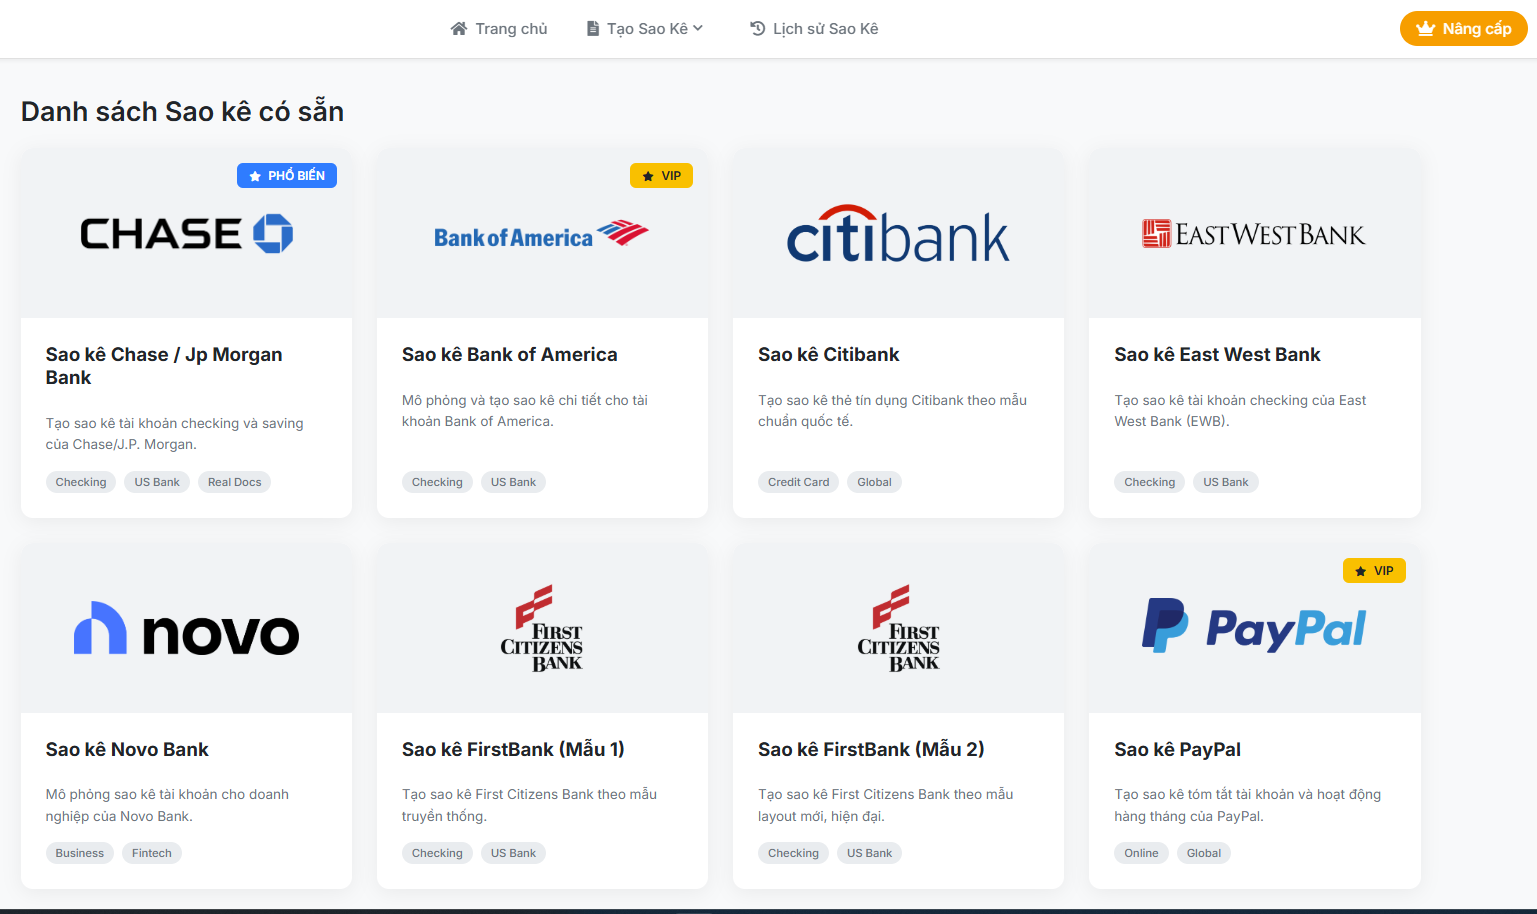Viewport: 1537px width, 914px height.
Task: Select the Fintech tag on Novo card
Action: click(152, 853)
